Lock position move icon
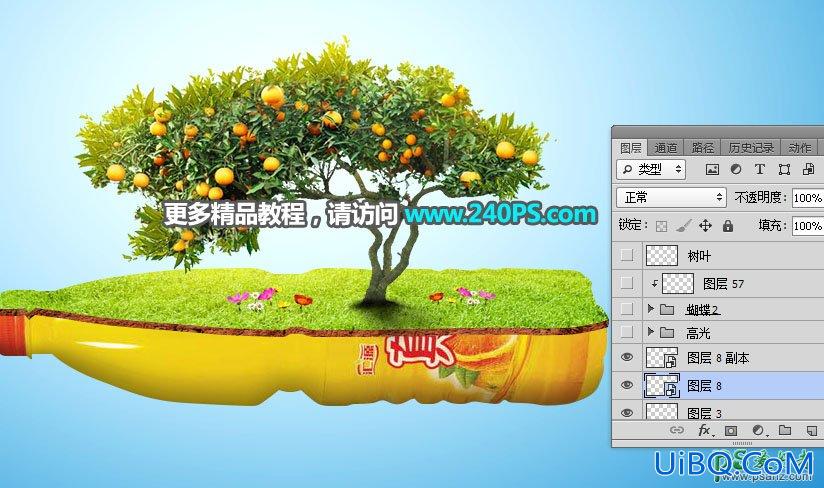 pos(705,226)
